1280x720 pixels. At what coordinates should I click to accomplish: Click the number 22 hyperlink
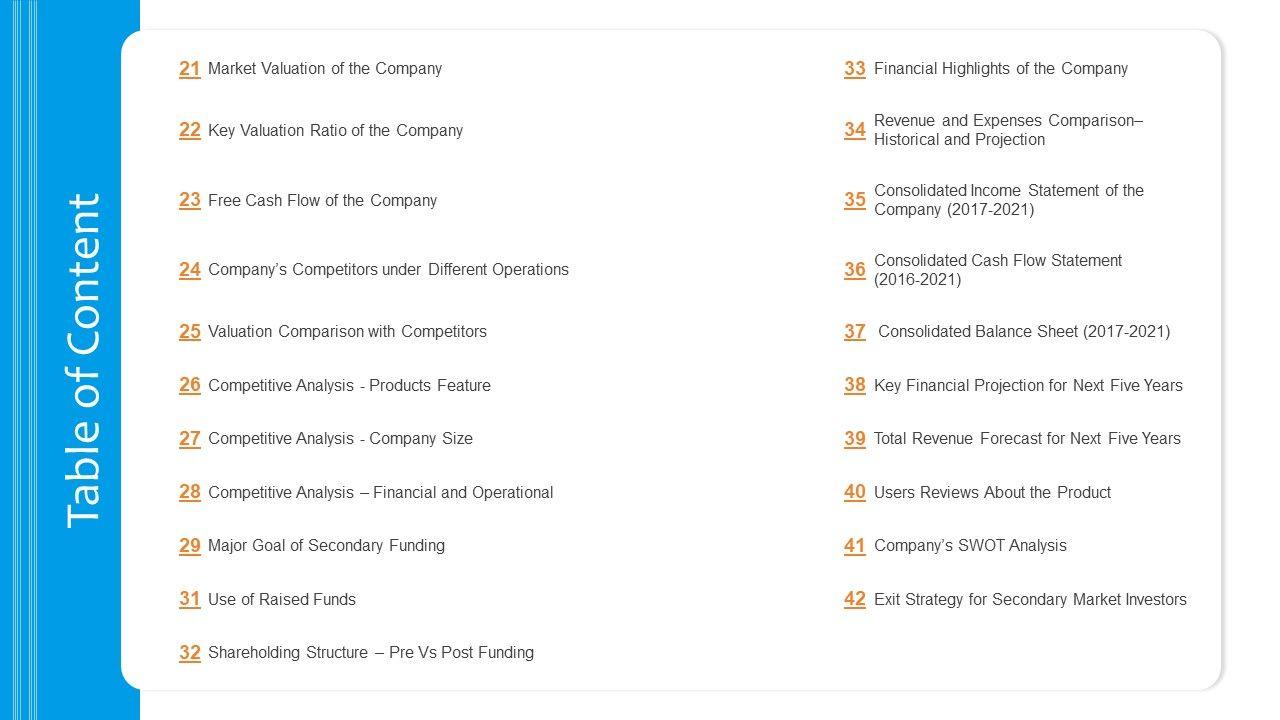[x=190, y=130]
